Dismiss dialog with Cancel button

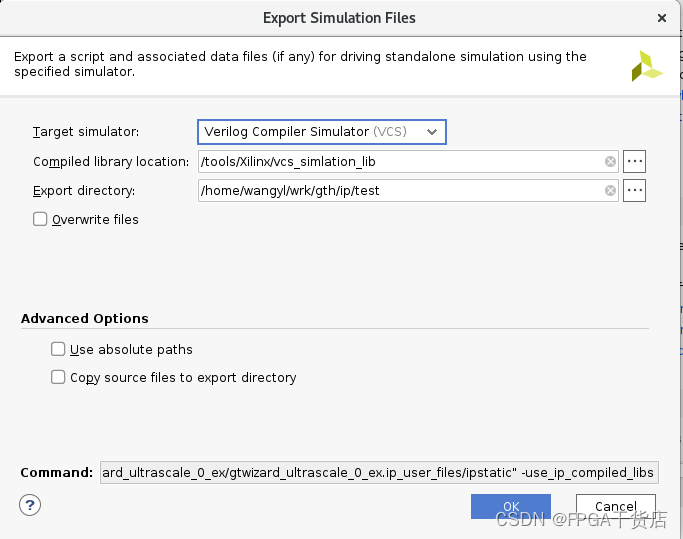[x=615, y=506]
